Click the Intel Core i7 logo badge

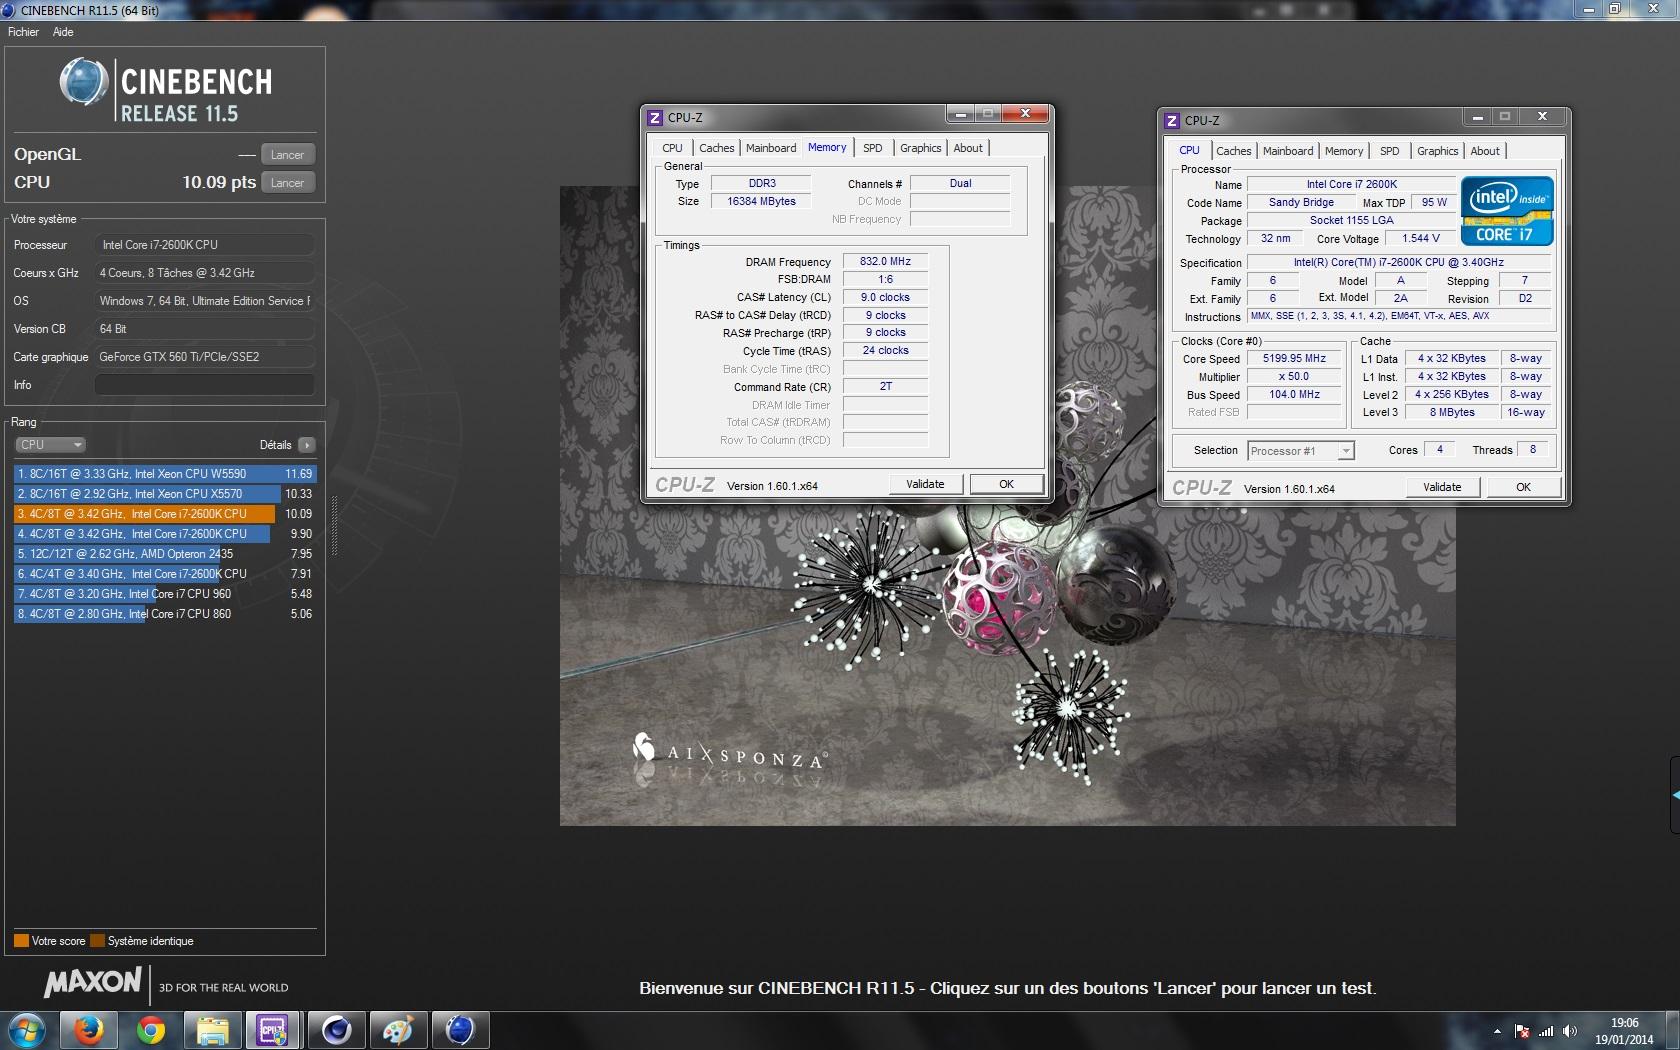click(1507, 211)
